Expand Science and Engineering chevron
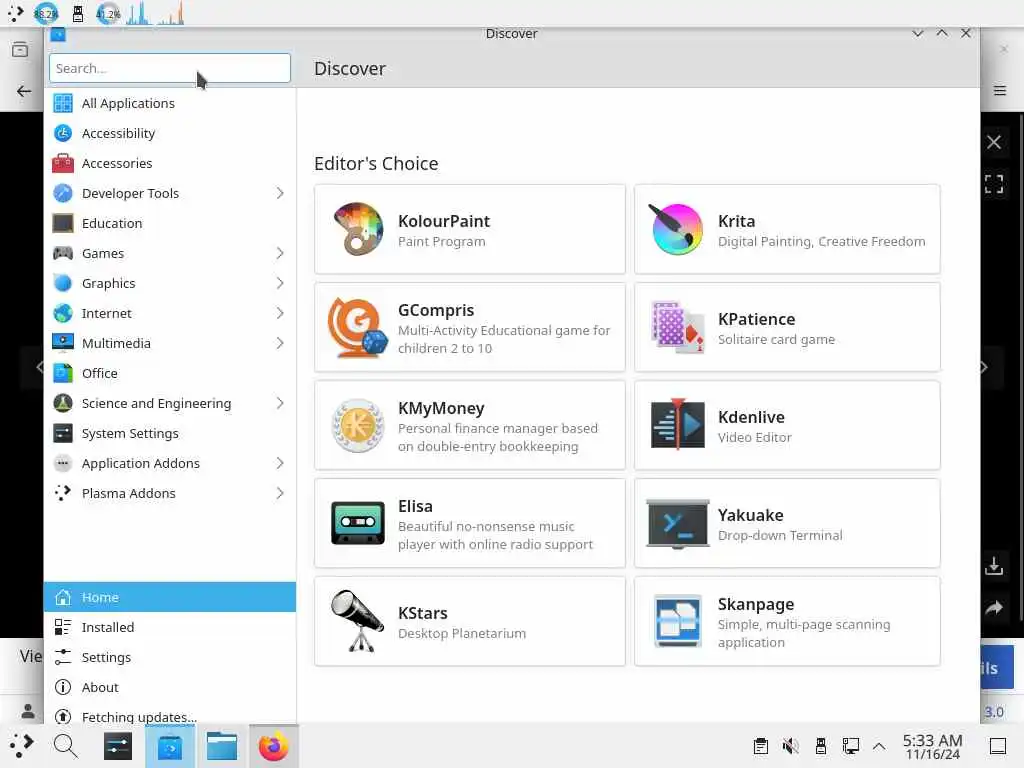Image resolution: width=1024 pixels, height=768 pixels. click(x=280, y=404)
